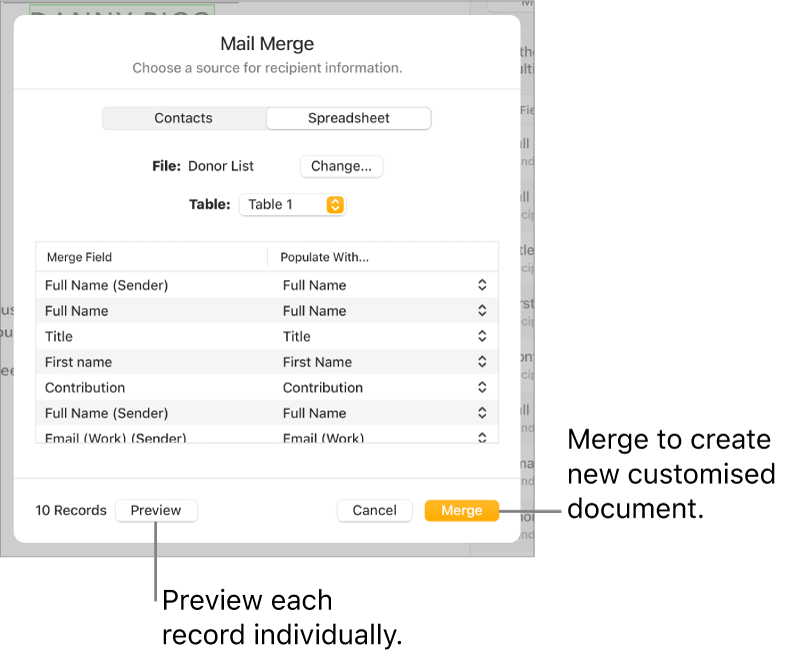The height and width of the screenshot is (660, 806).
Task: Select the Contribution merge field row
Action: coord(85,388)
